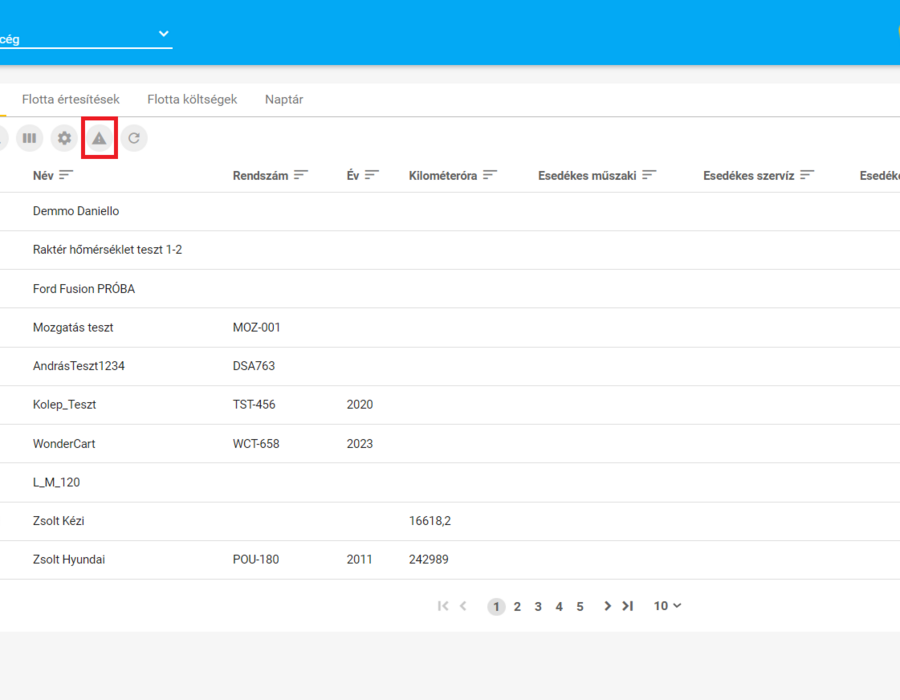This screenshot has height=700, width=900.
Task: Click the Zsolt Hyundai vehicle name
Action: coord(69,559)
